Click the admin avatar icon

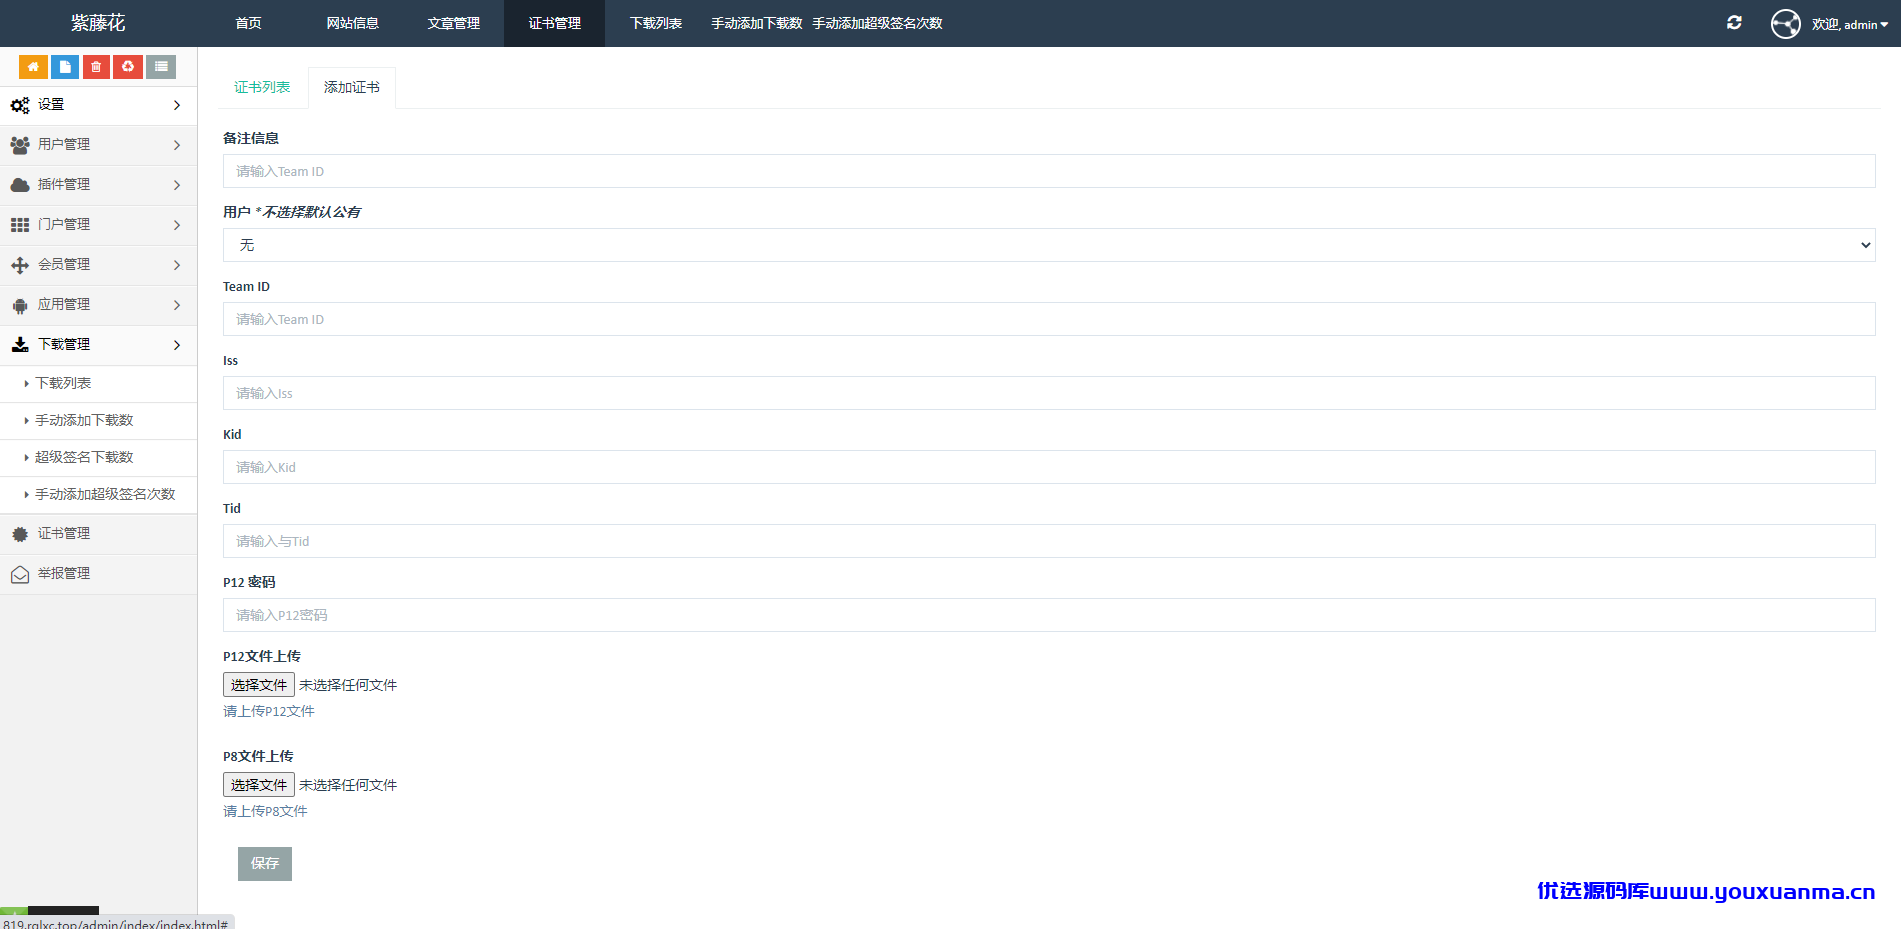pyautogui.click(x=1785, y=23)
